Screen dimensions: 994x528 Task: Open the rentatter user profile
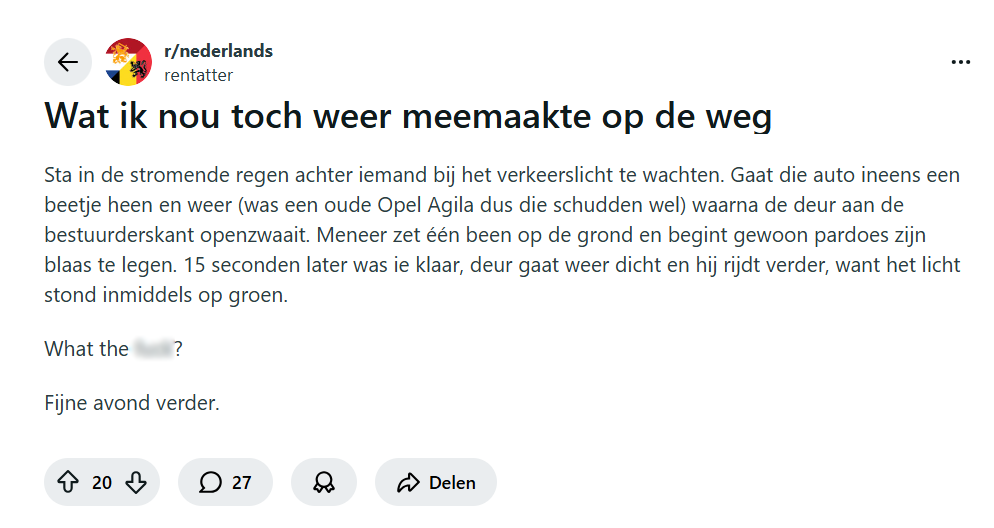click(198, 74)
